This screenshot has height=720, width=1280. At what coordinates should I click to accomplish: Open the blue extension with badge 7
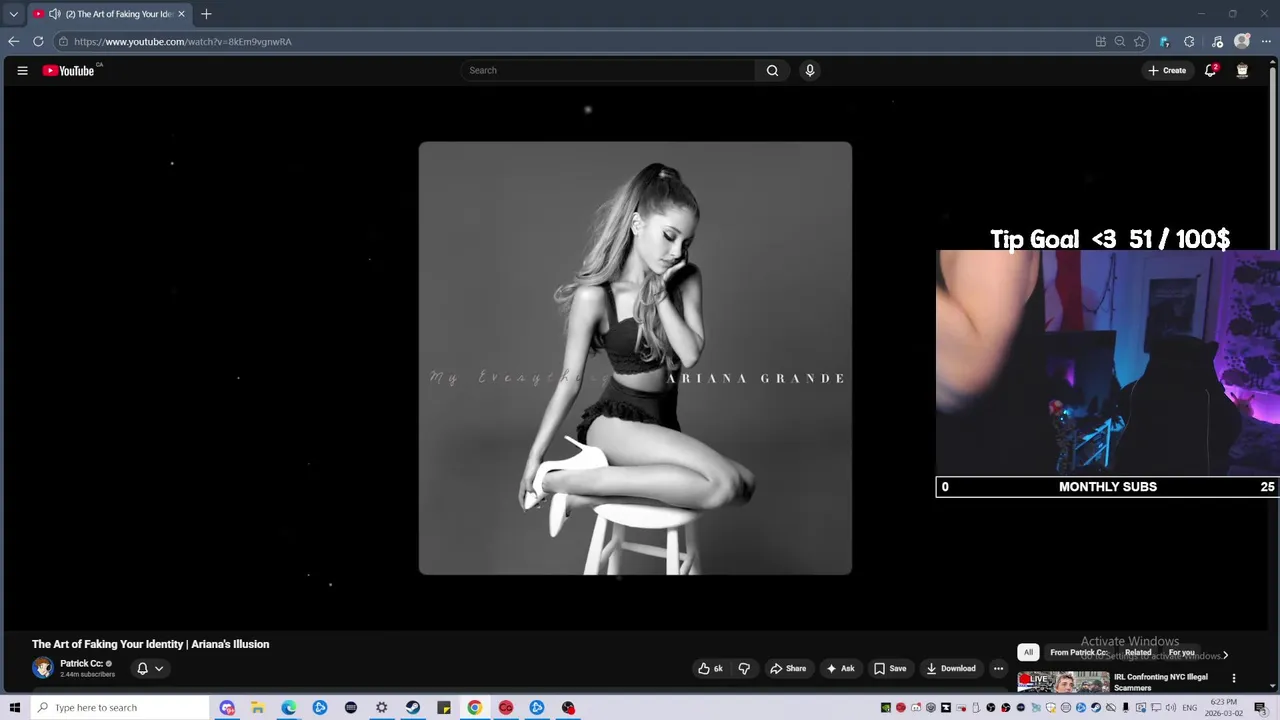[1164, 41]
